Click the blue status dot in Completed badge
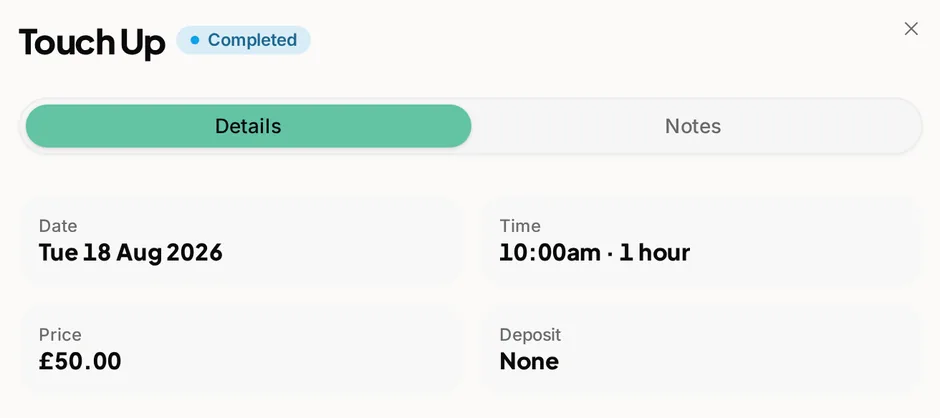The width and height of the screenshot is (940, 418). tap(194, 40)
